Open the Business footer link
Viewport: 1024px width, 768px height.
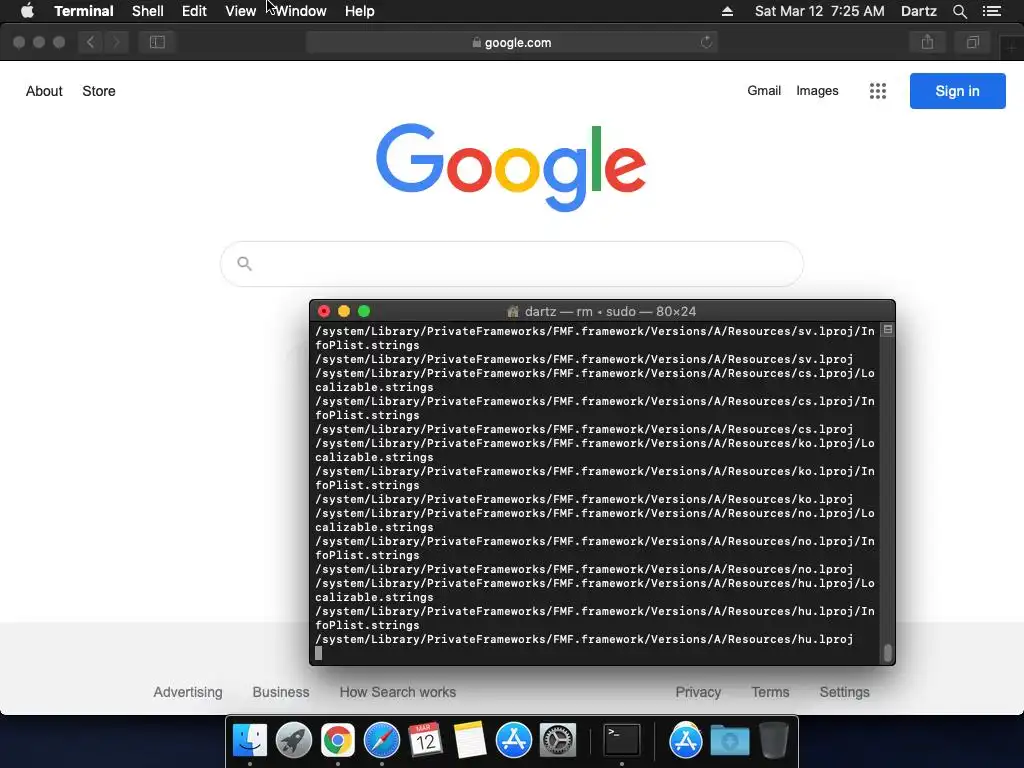[x=281, y=692]
